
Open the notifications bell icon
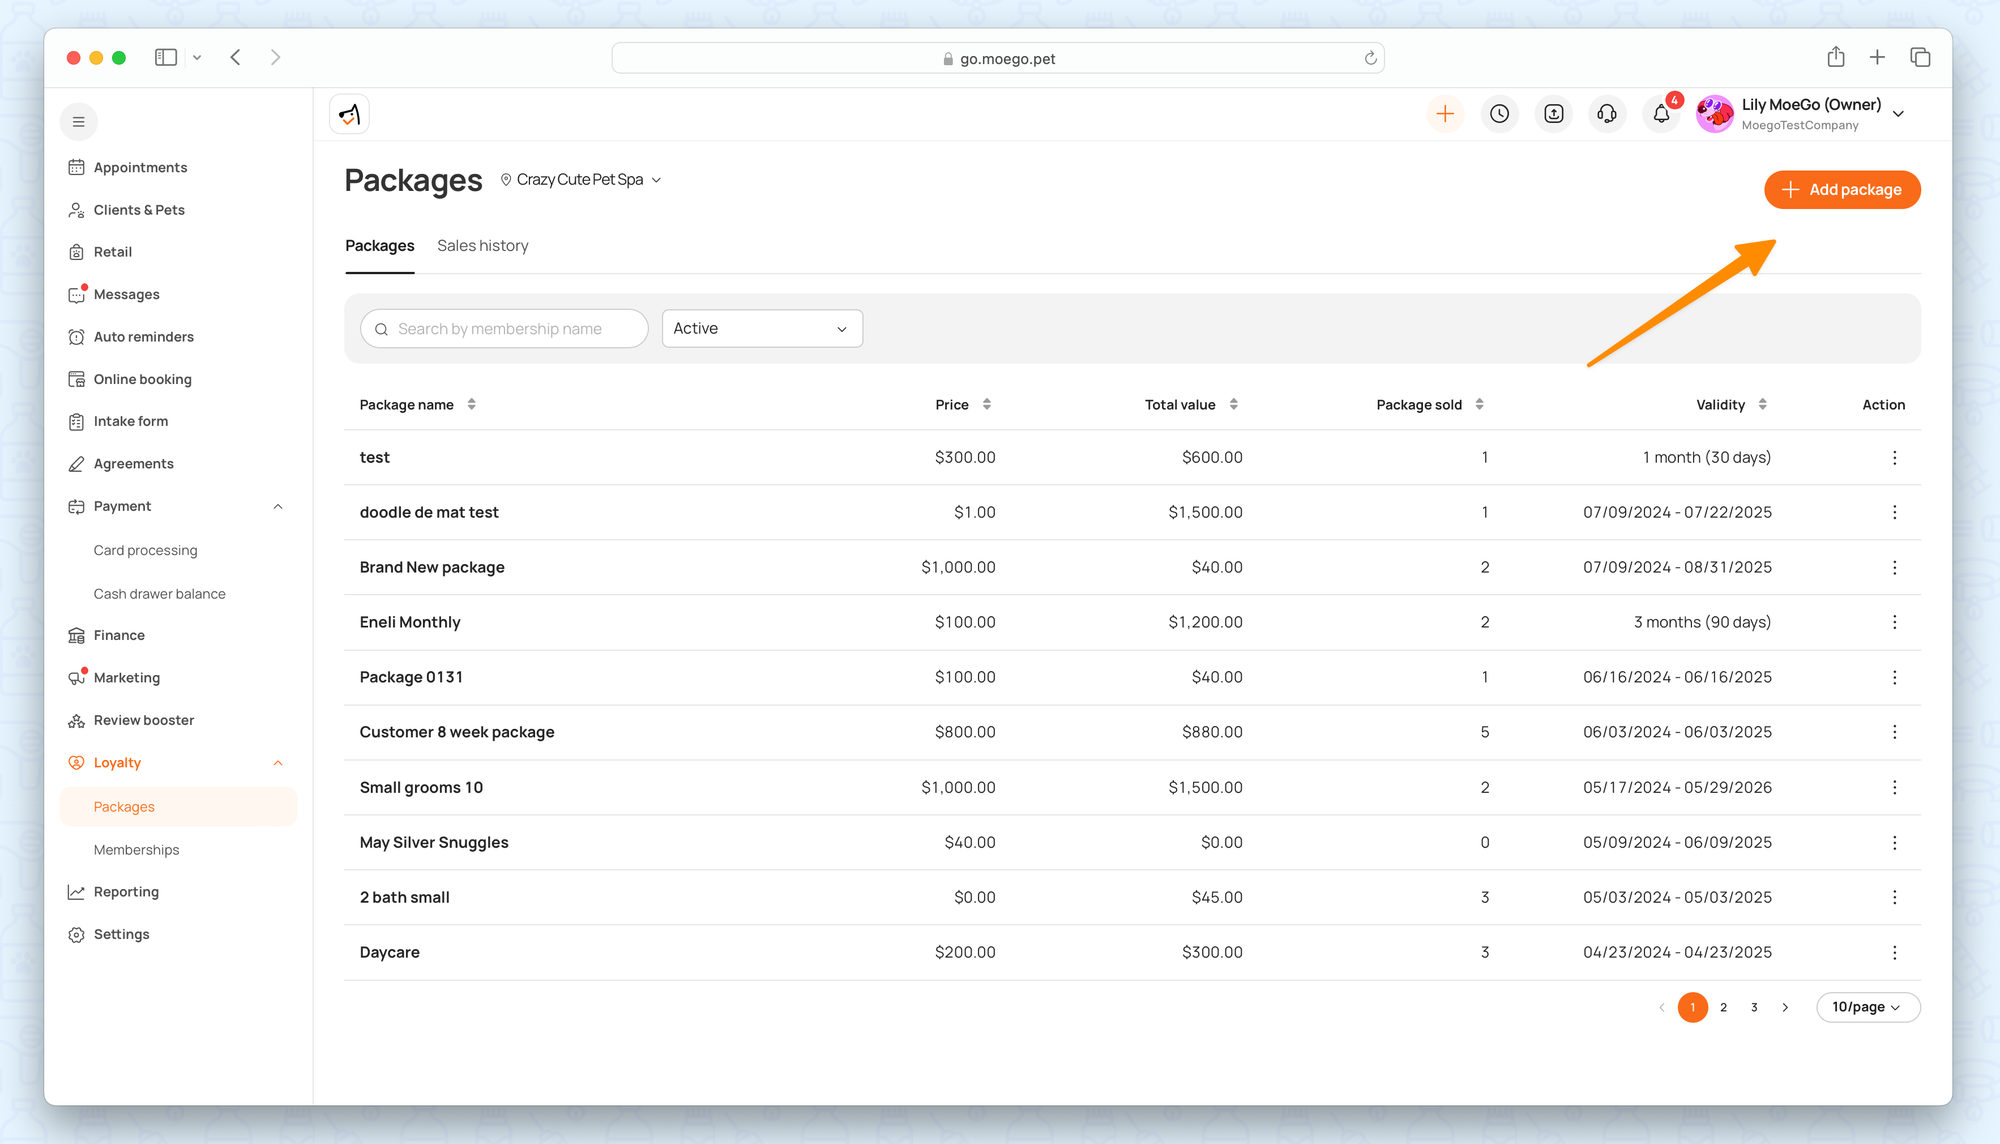point(1661,114)
